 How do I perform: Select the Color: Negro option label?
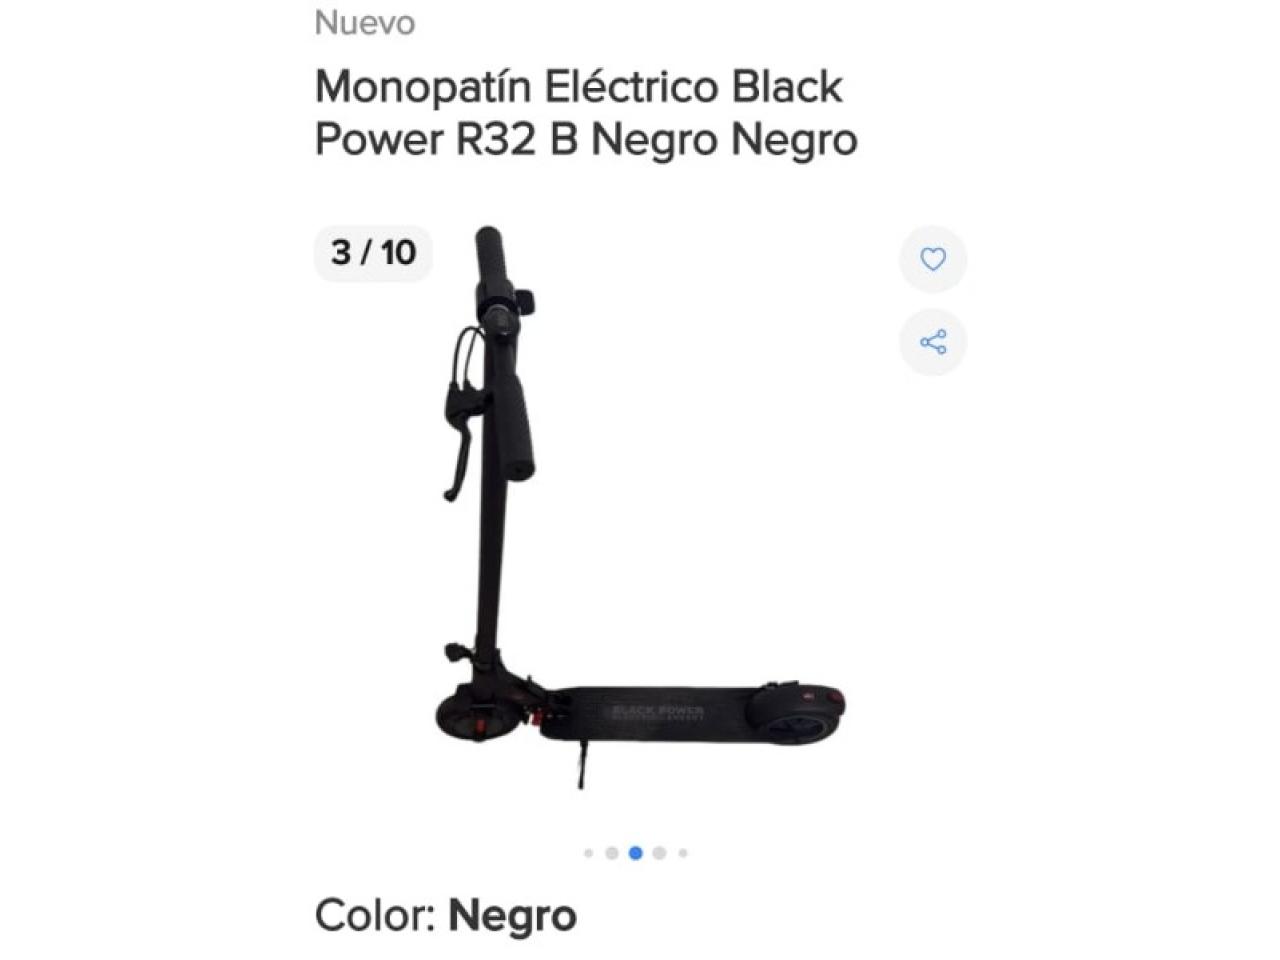446,915
